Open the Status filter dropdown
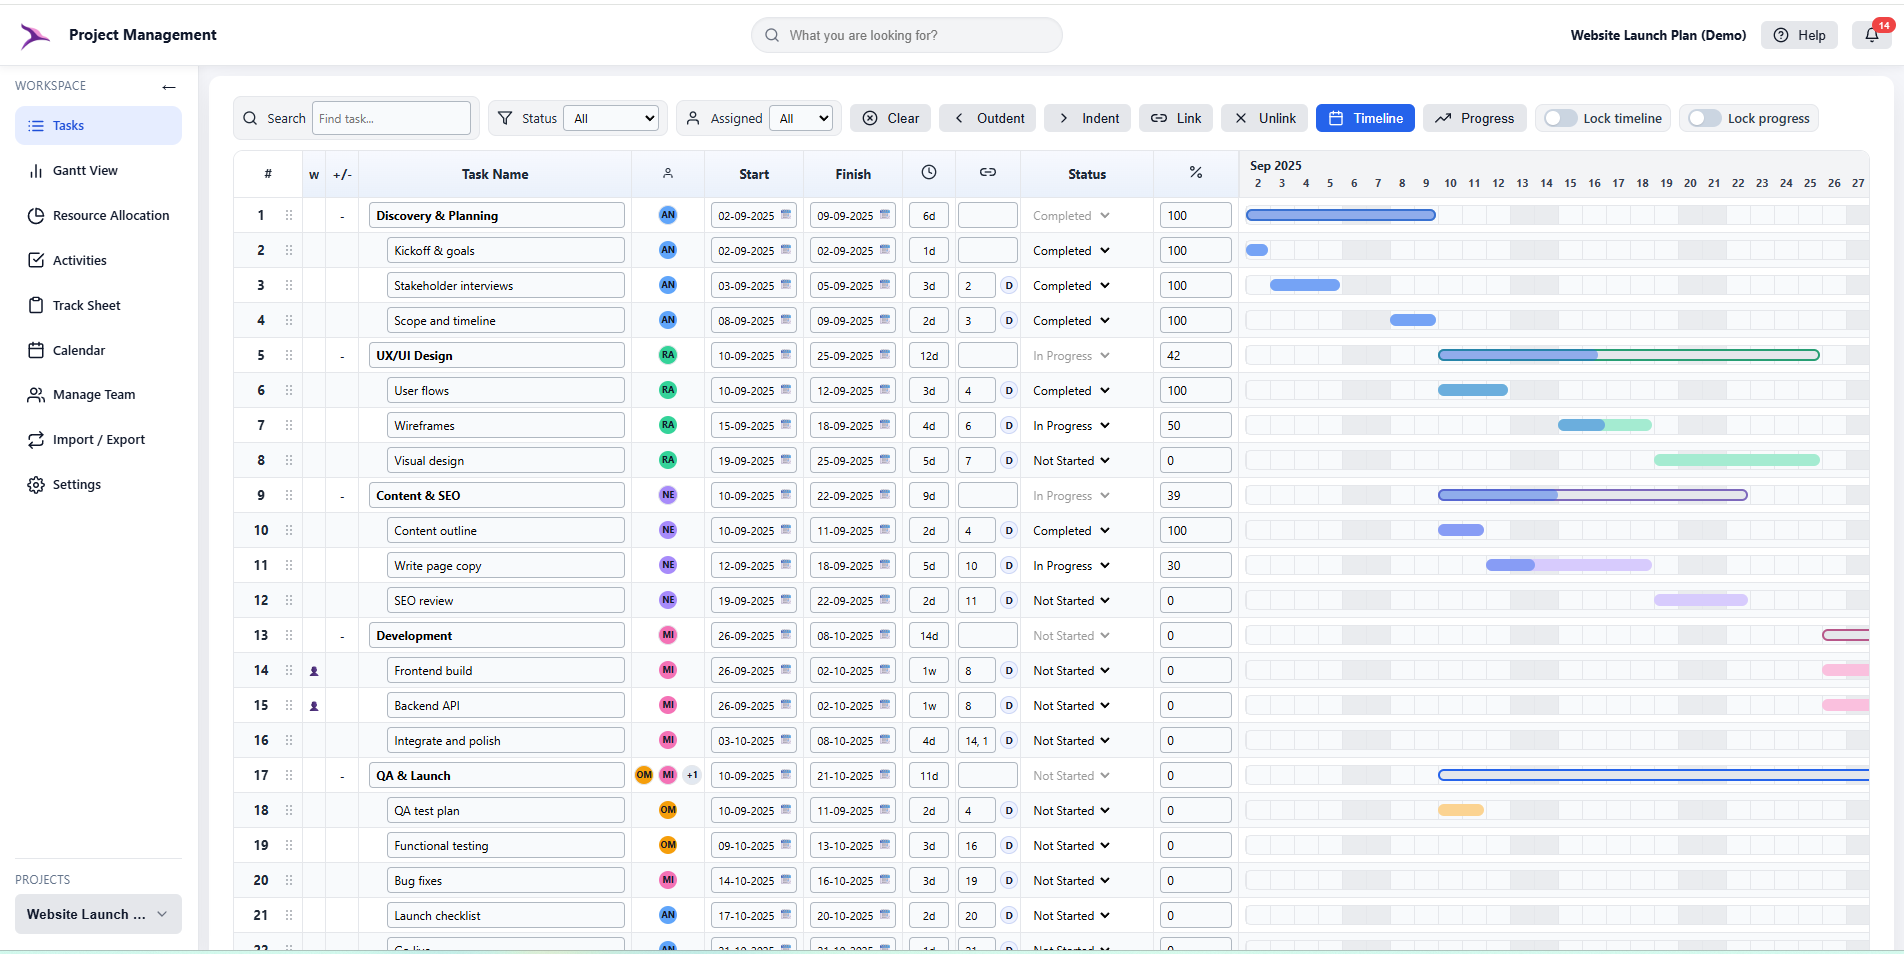 point(611,118)
